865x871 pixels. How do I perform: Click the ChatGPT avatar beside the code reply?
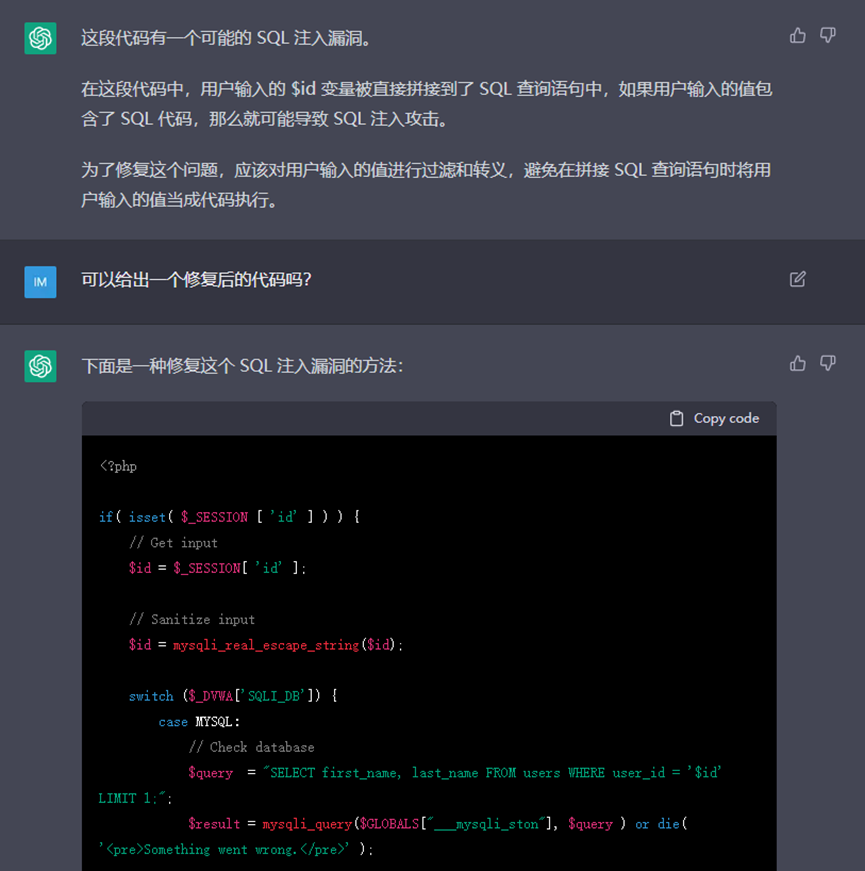[40, 366]
